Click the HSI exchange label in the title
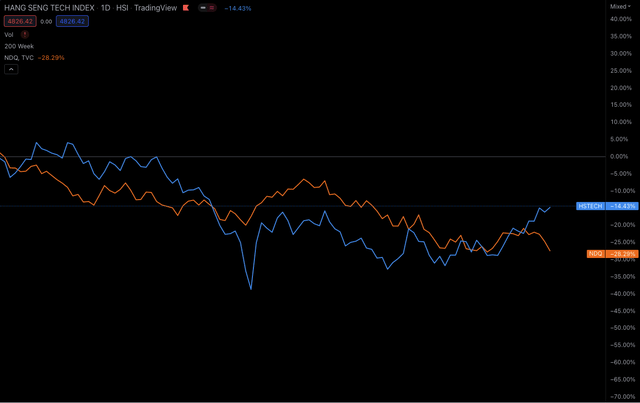 tap(122, 8)
